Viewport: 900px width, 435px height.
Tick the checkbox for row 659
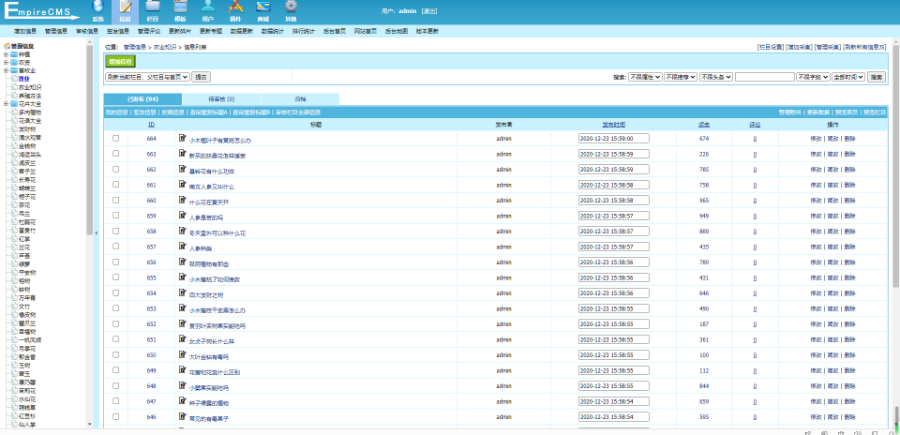(116, 216)
